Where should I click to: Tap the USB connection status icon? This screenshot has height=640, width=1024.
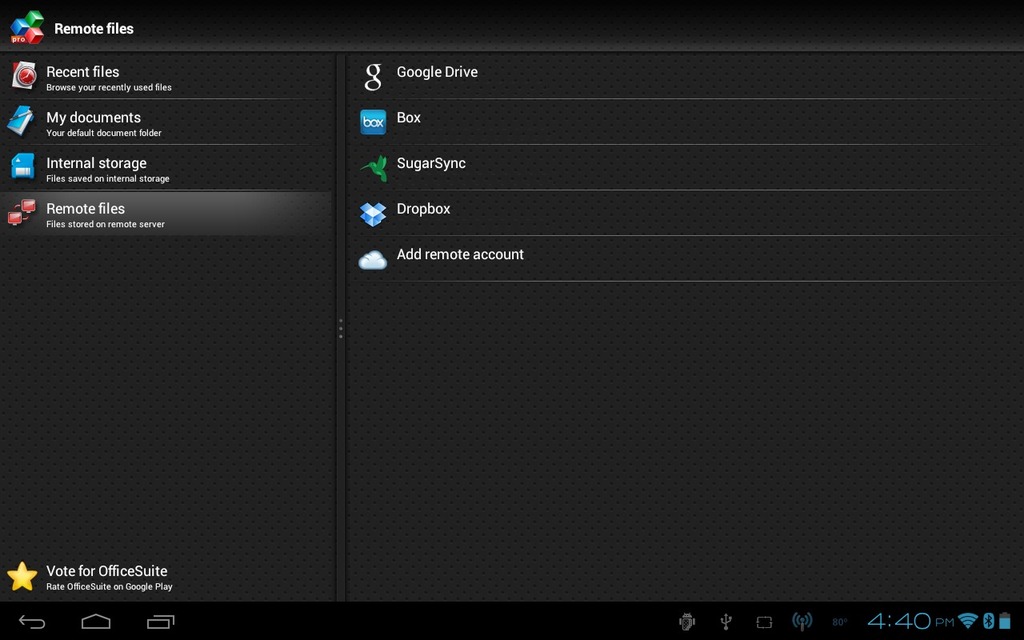(x=726, y=622)
